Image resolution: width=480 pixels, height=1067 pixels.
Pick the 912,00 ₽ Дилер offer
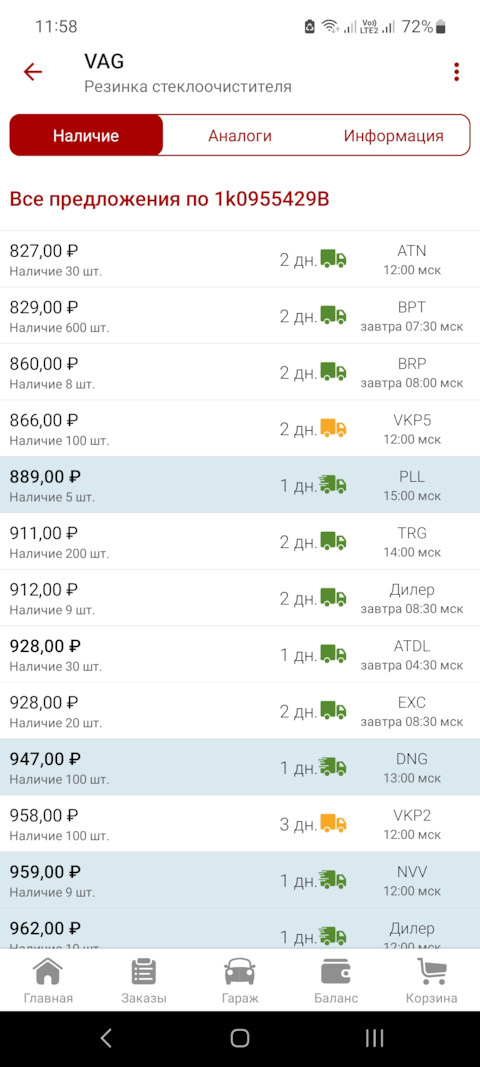pos(240,598)
